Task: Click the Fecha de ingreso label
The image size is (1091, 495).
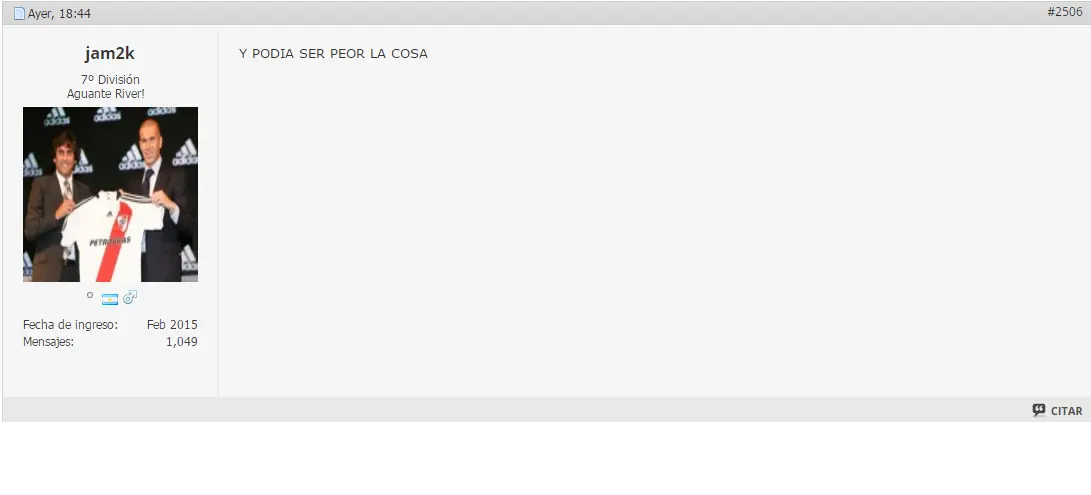Action: pos(70,324)
